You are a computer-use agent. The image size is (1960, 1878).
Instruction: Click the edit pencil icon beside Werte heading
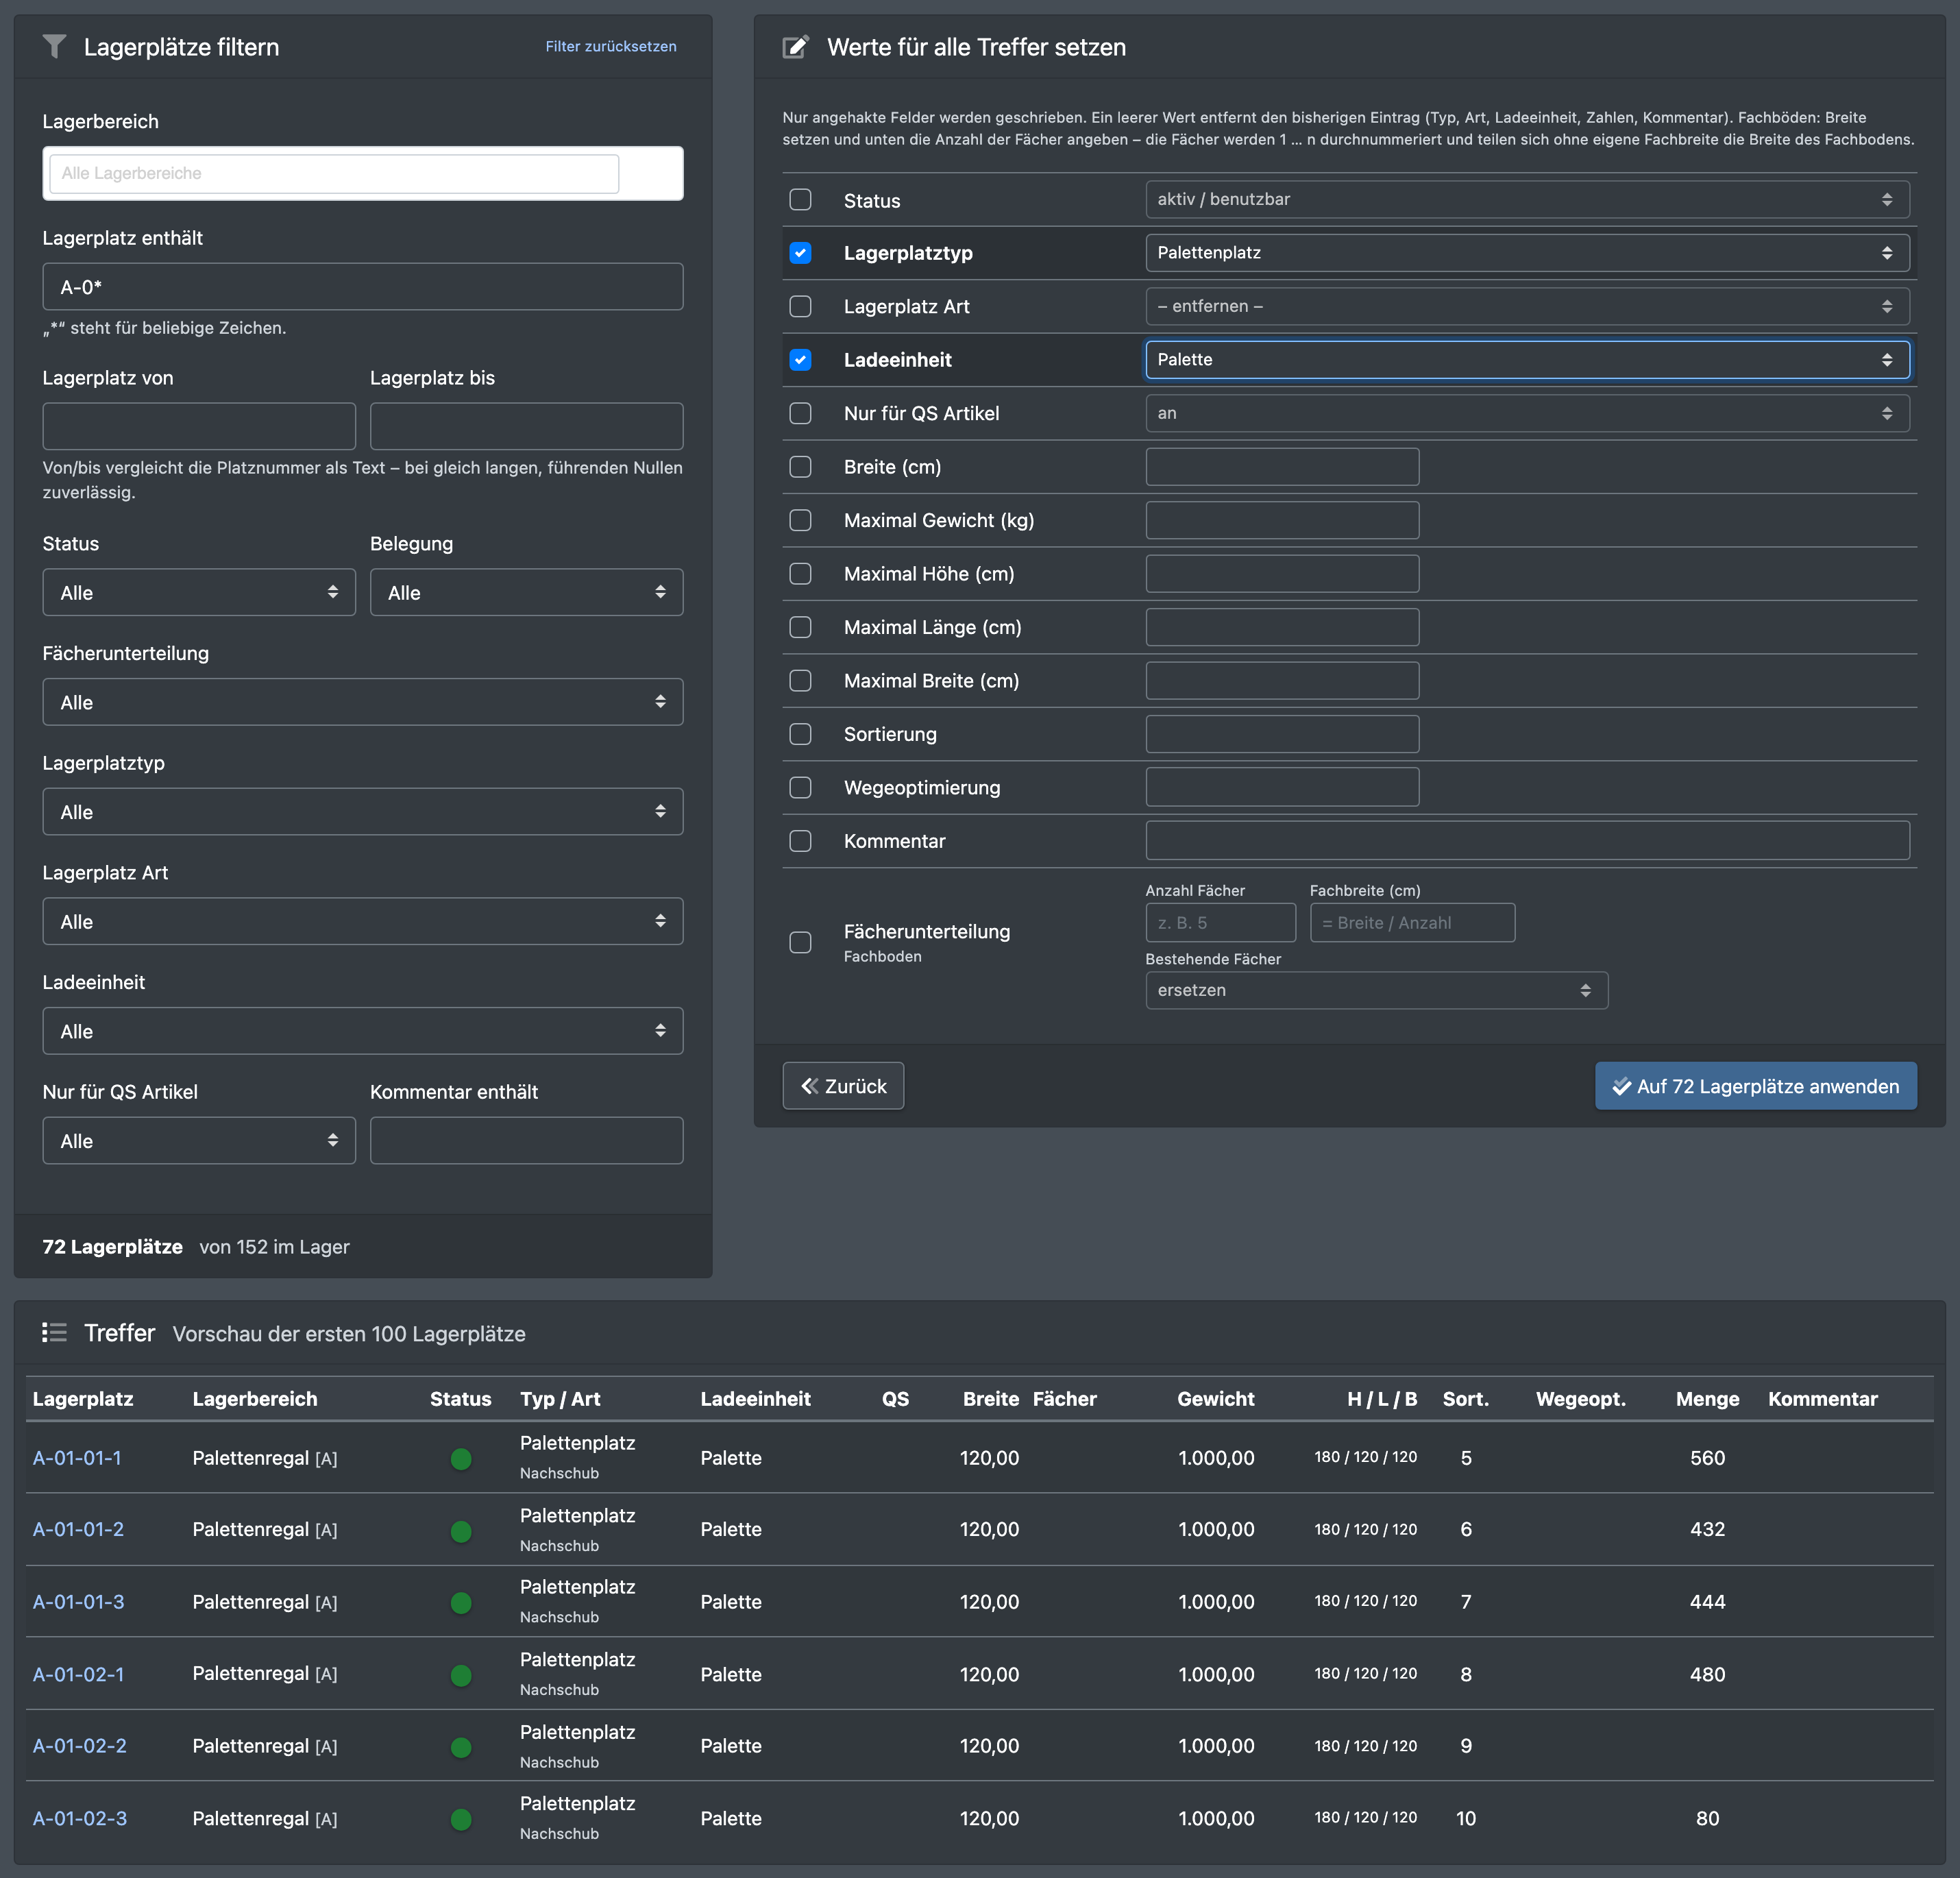pyautogui.click(x=795, y=47)
